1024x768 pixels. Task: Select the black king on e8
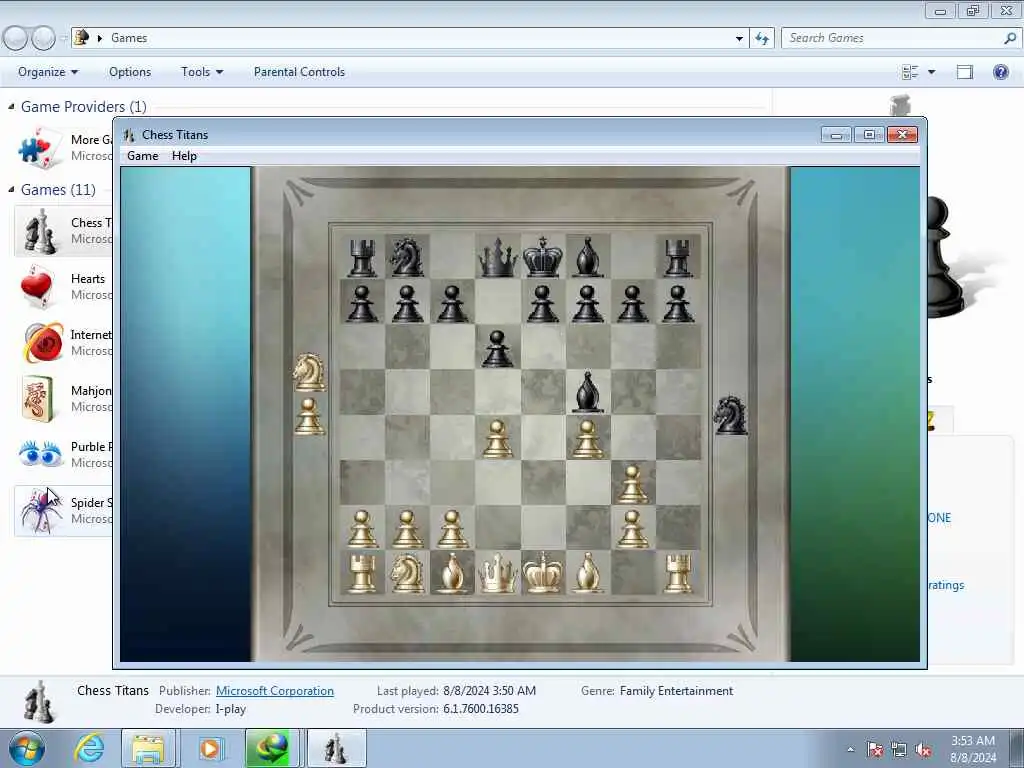[543, 257]
